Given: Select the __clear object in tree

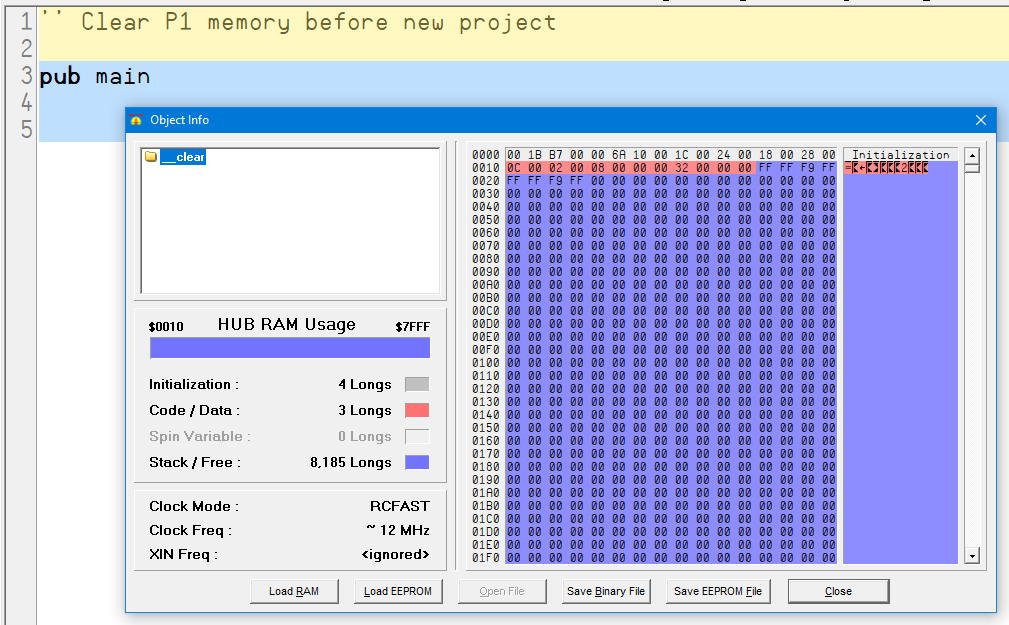Looking at the screenshot, I should coord(183,157).
